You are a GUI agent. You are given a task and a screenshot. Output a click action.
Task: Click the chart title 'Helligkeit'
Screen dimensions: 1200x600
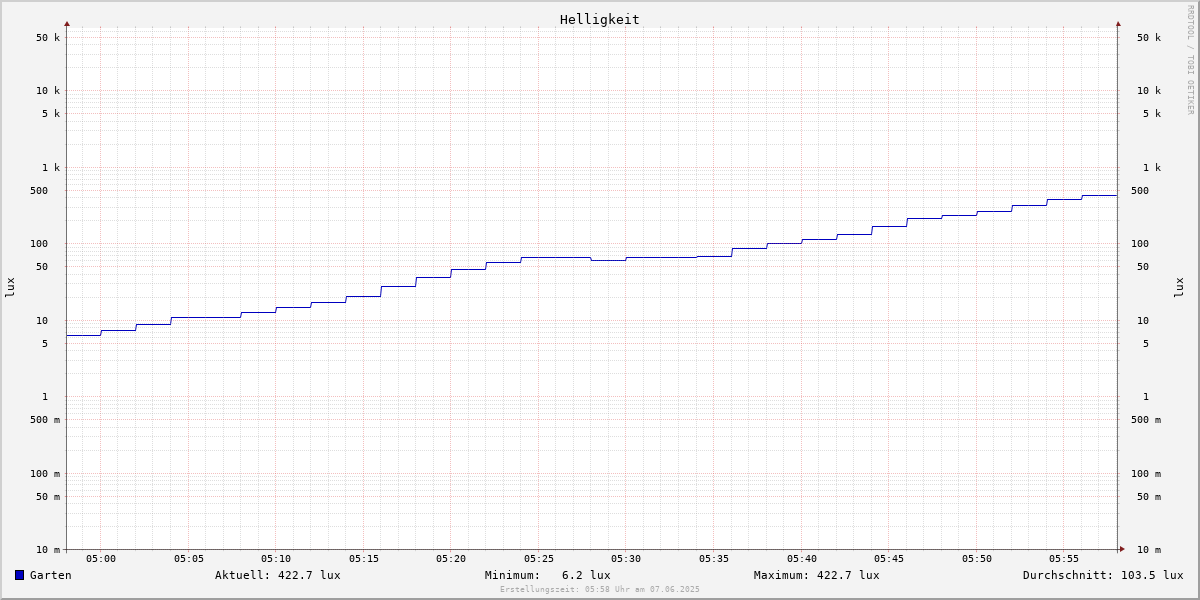pos(599,19)
